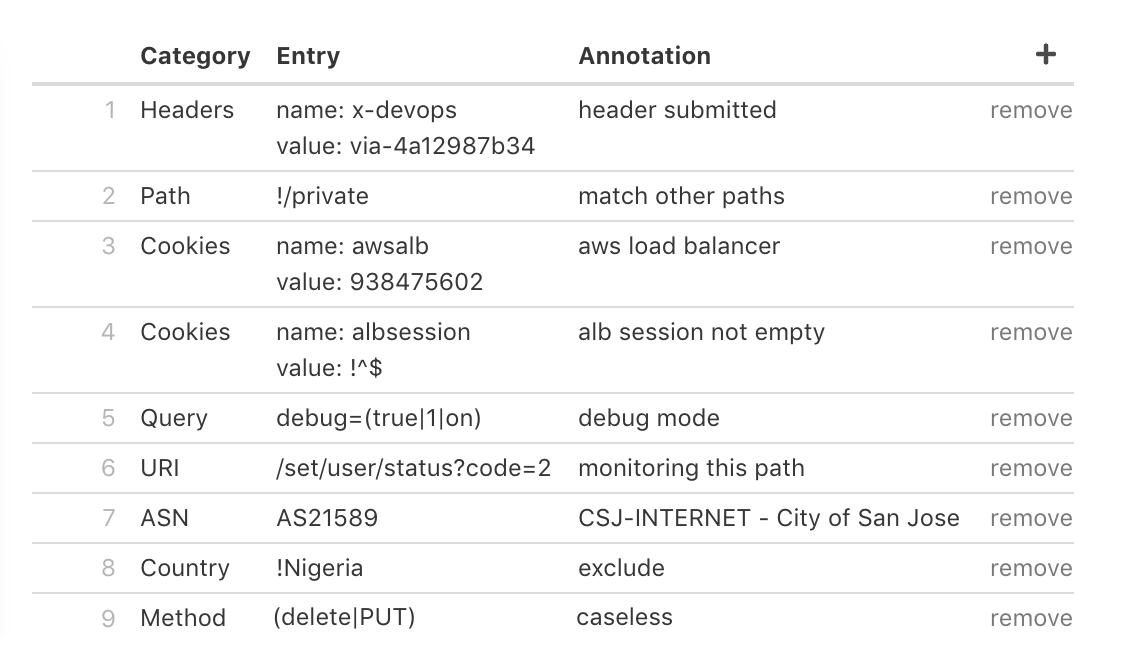Select the 'caseless' annotation on Method row
Image resolution: width=1123 pixels, height=656 pixels.
pos(624,617)
